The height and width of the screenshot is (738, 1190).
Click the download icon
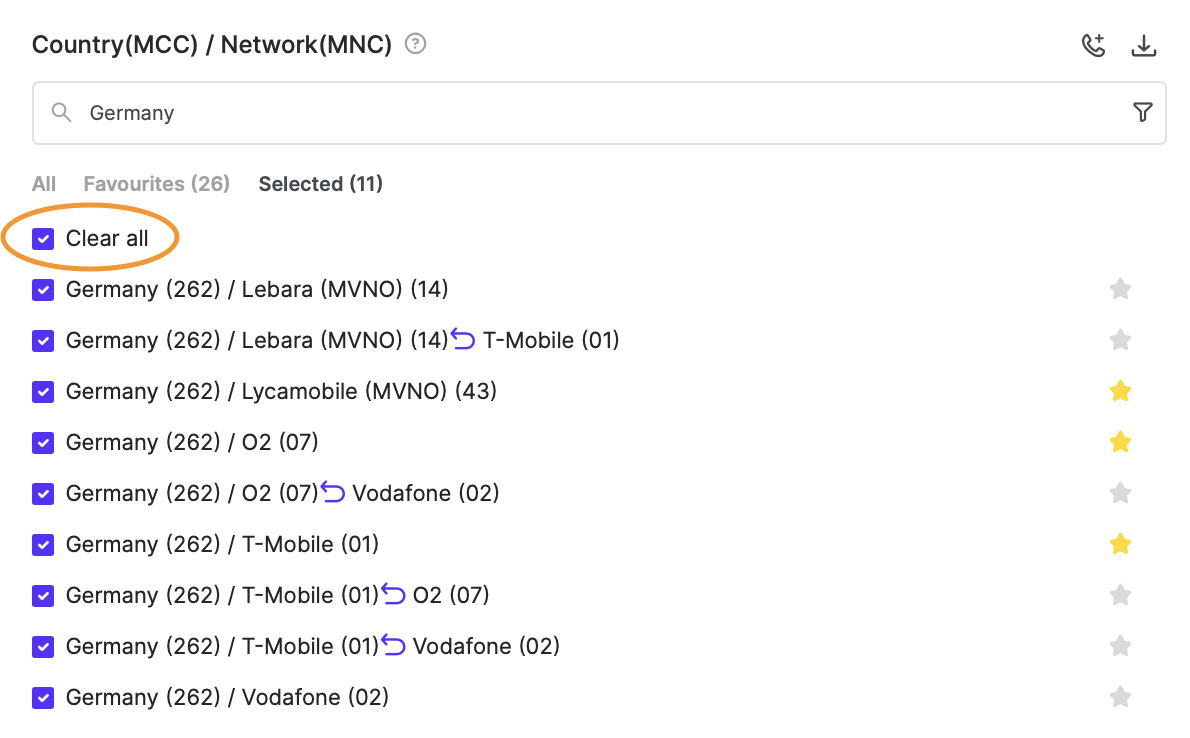click(x=1143, y=45)
